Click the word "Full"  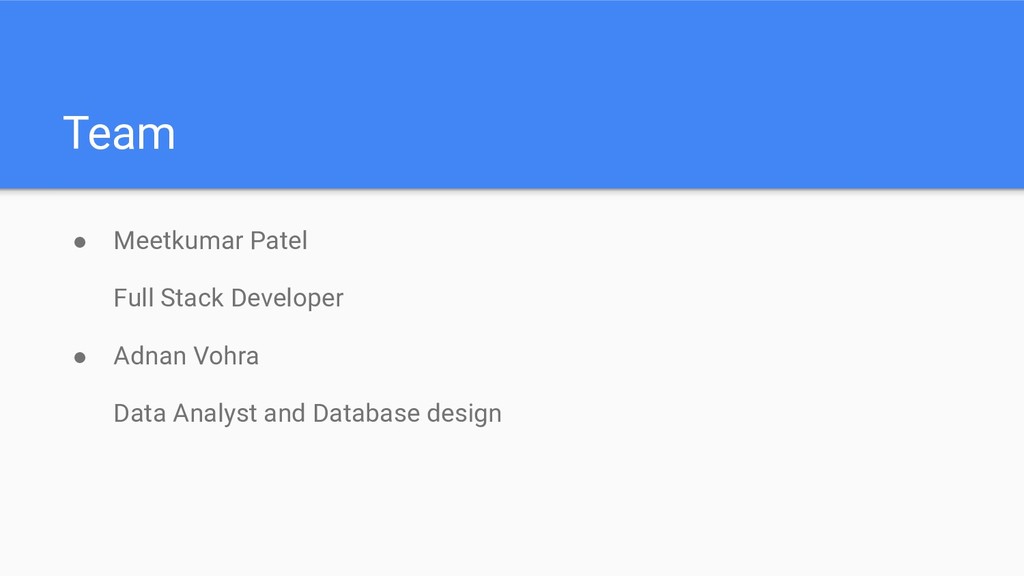coord(133,298)
